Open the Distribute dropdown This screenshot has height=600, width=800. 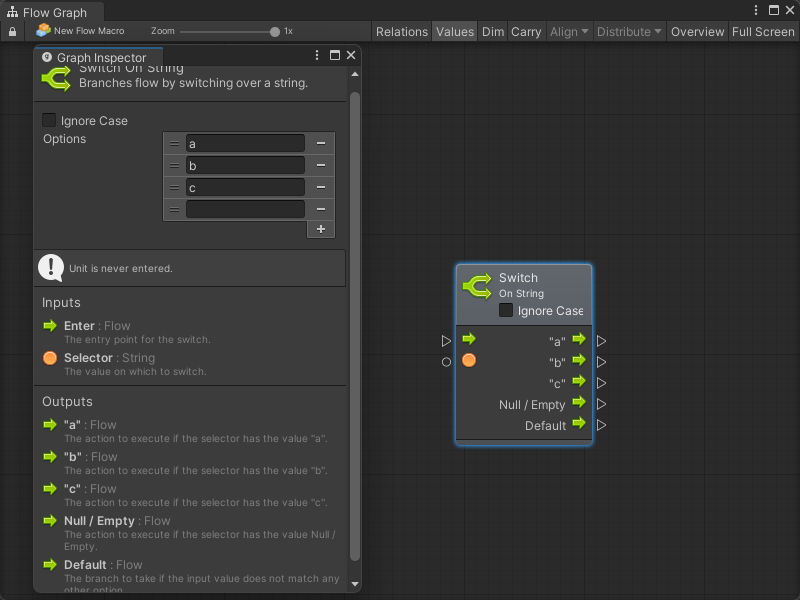coord(629,32)
